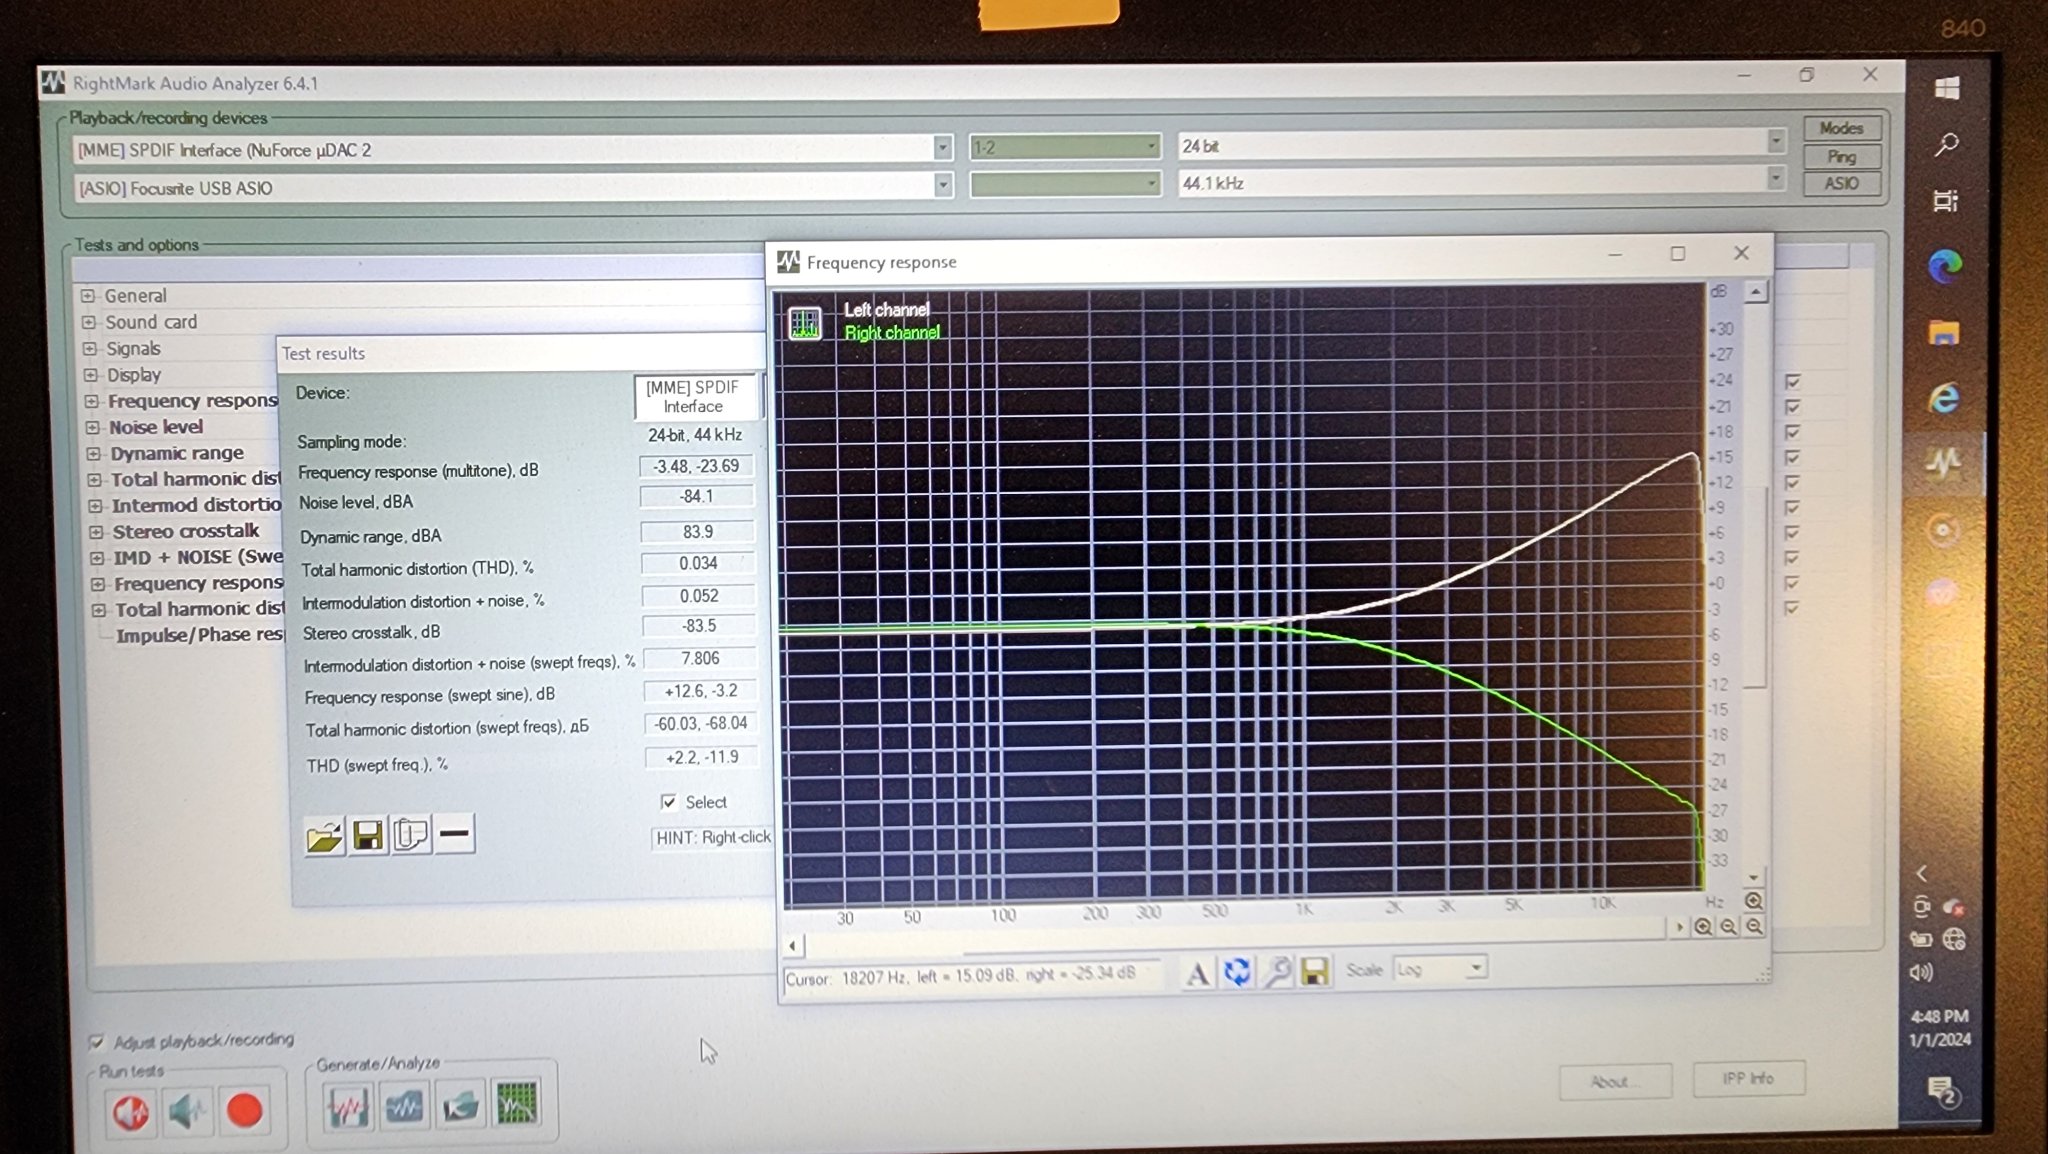Click the generate test signal WAV icon
The height and width of the screenshot is (1154, 2048).
pyautogui.click(x=347, y=1107)
